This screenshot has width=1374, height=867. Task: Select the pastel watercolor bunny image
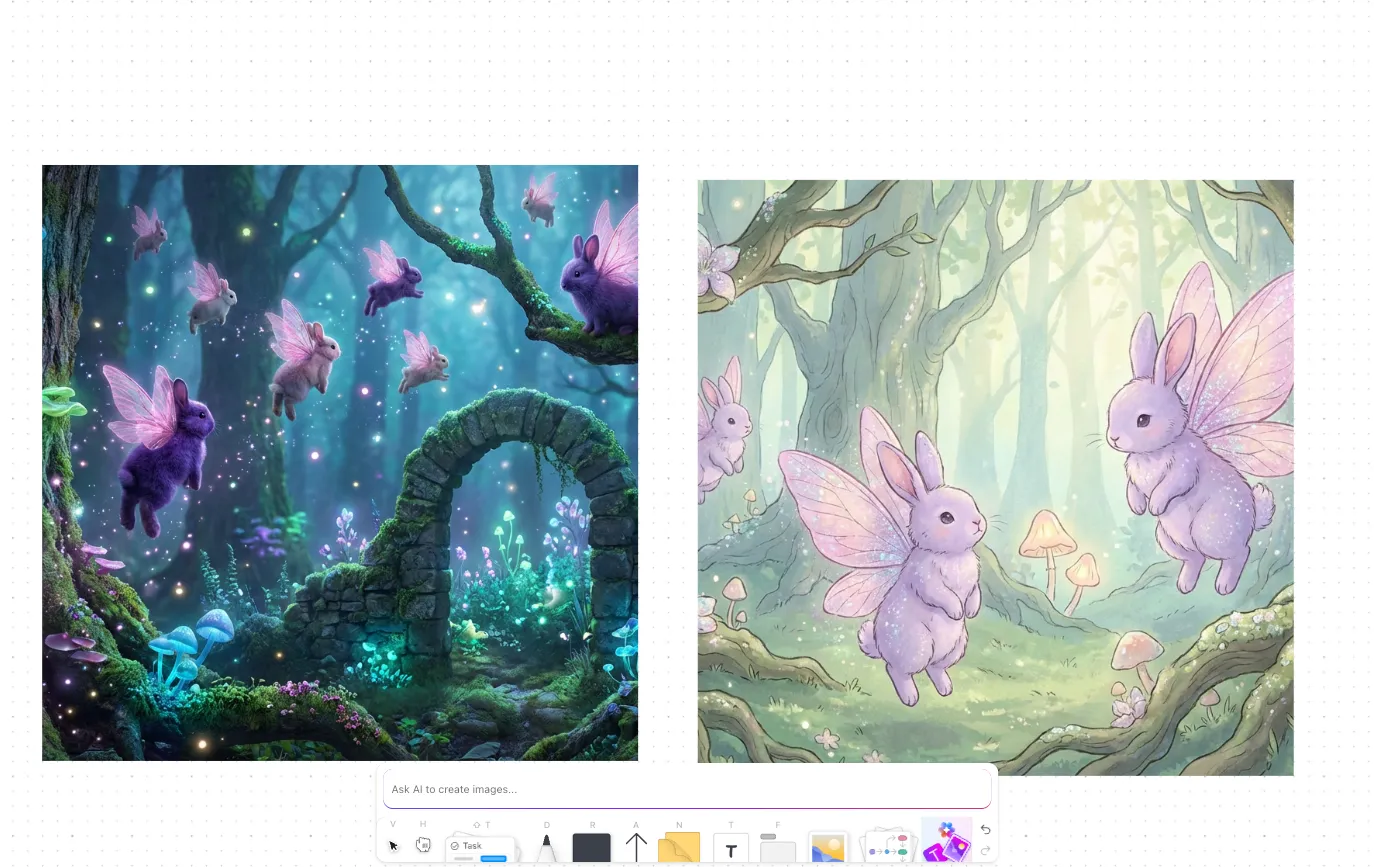995,478
